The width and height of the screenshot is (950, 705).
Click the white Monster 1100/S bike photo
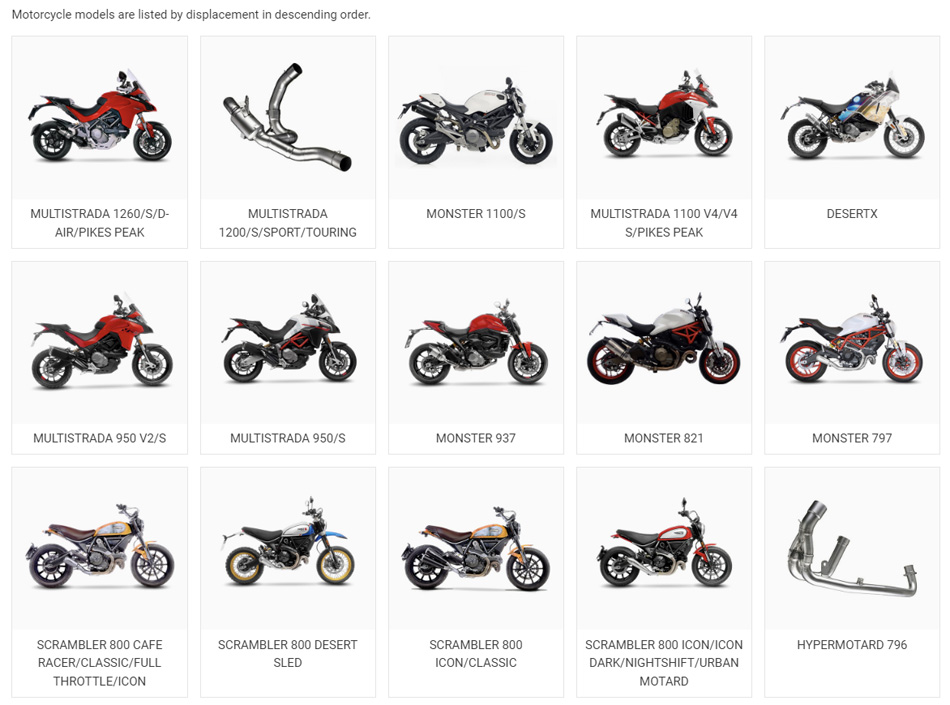[476, 118]
